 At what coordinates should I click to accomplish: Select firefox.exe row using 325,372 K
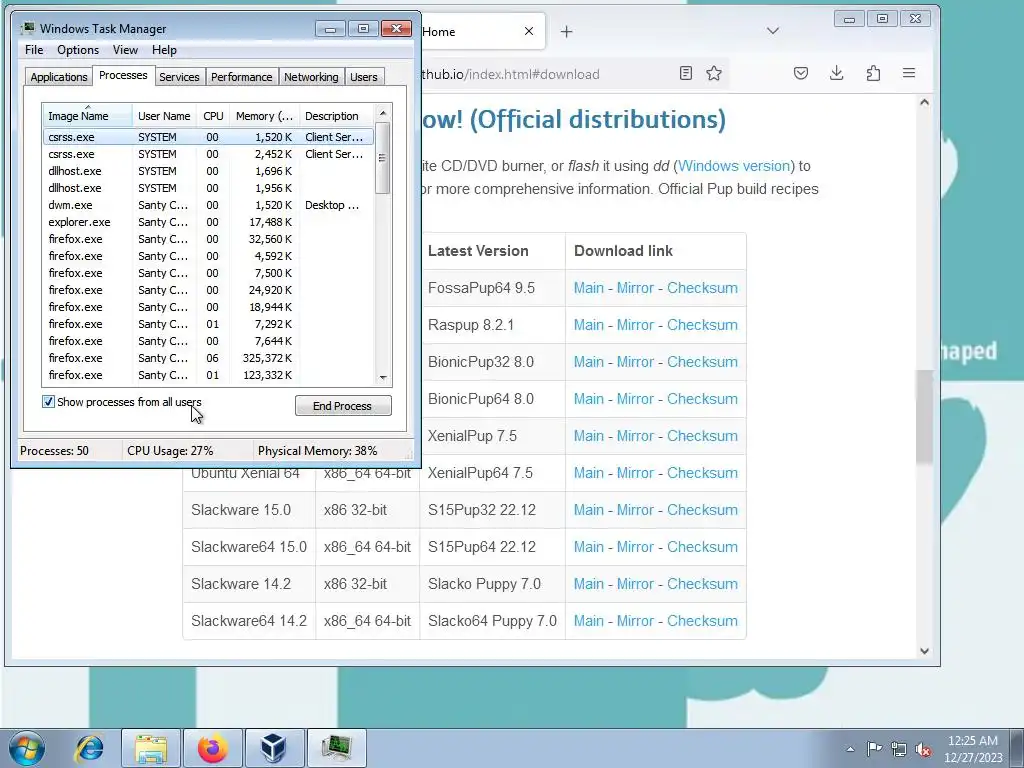click(208, 358)
